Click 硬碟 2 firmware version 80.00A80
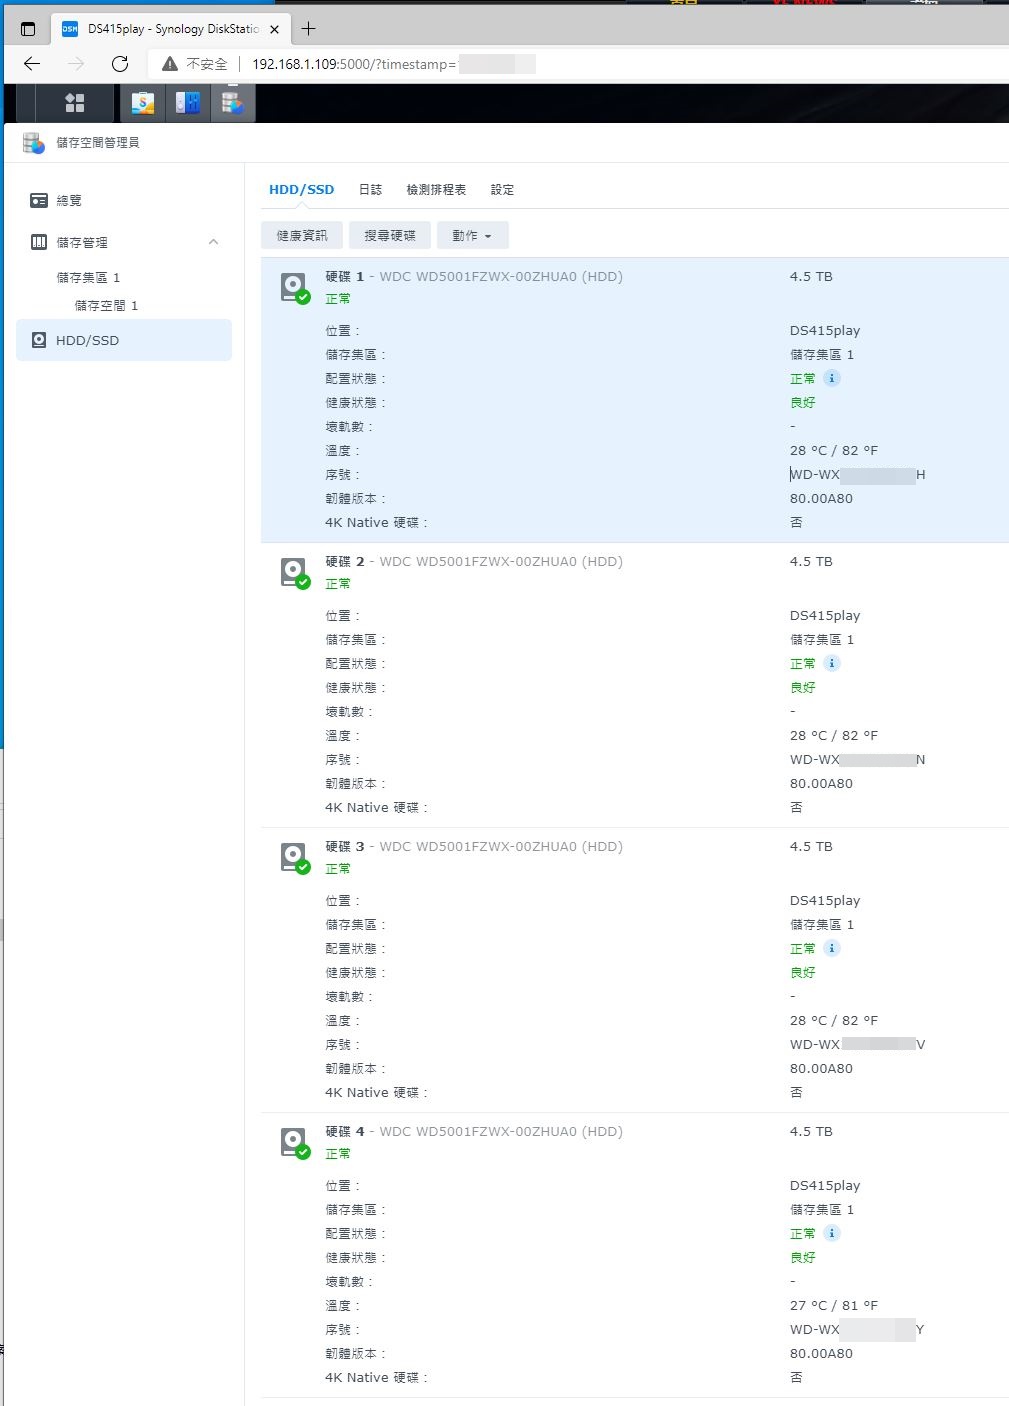1009x1406 pixels. tap(821, 784)
